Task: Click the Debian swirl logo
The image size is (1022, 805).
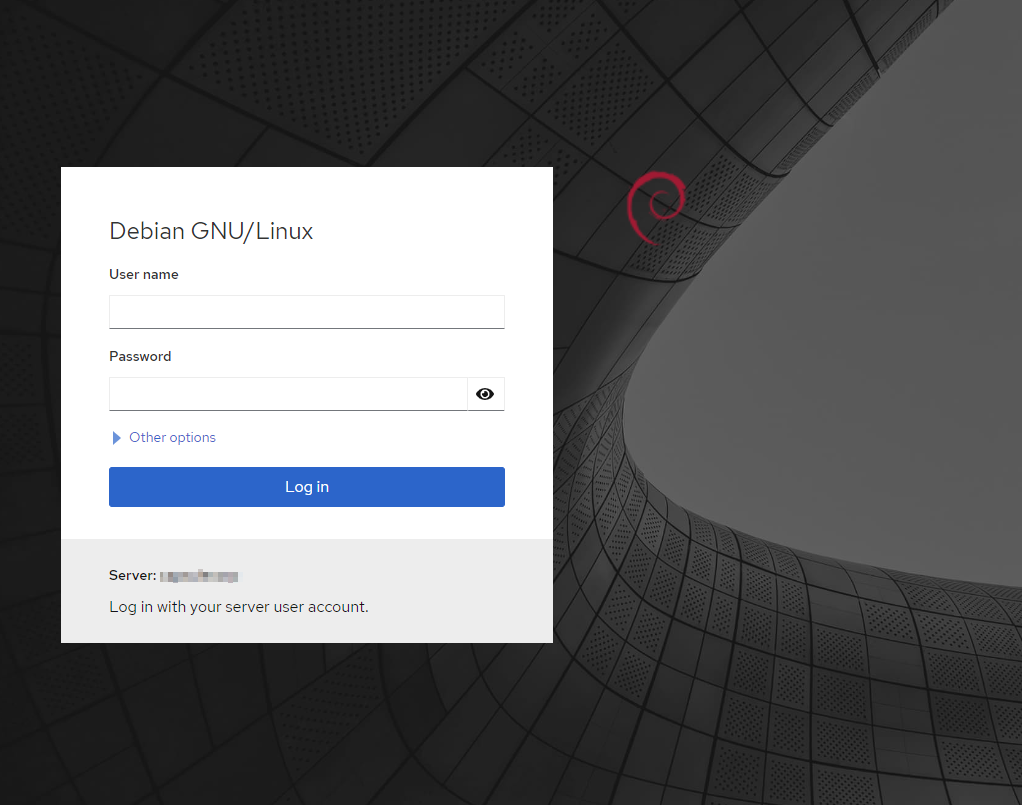Action: [x=656, y=208]
